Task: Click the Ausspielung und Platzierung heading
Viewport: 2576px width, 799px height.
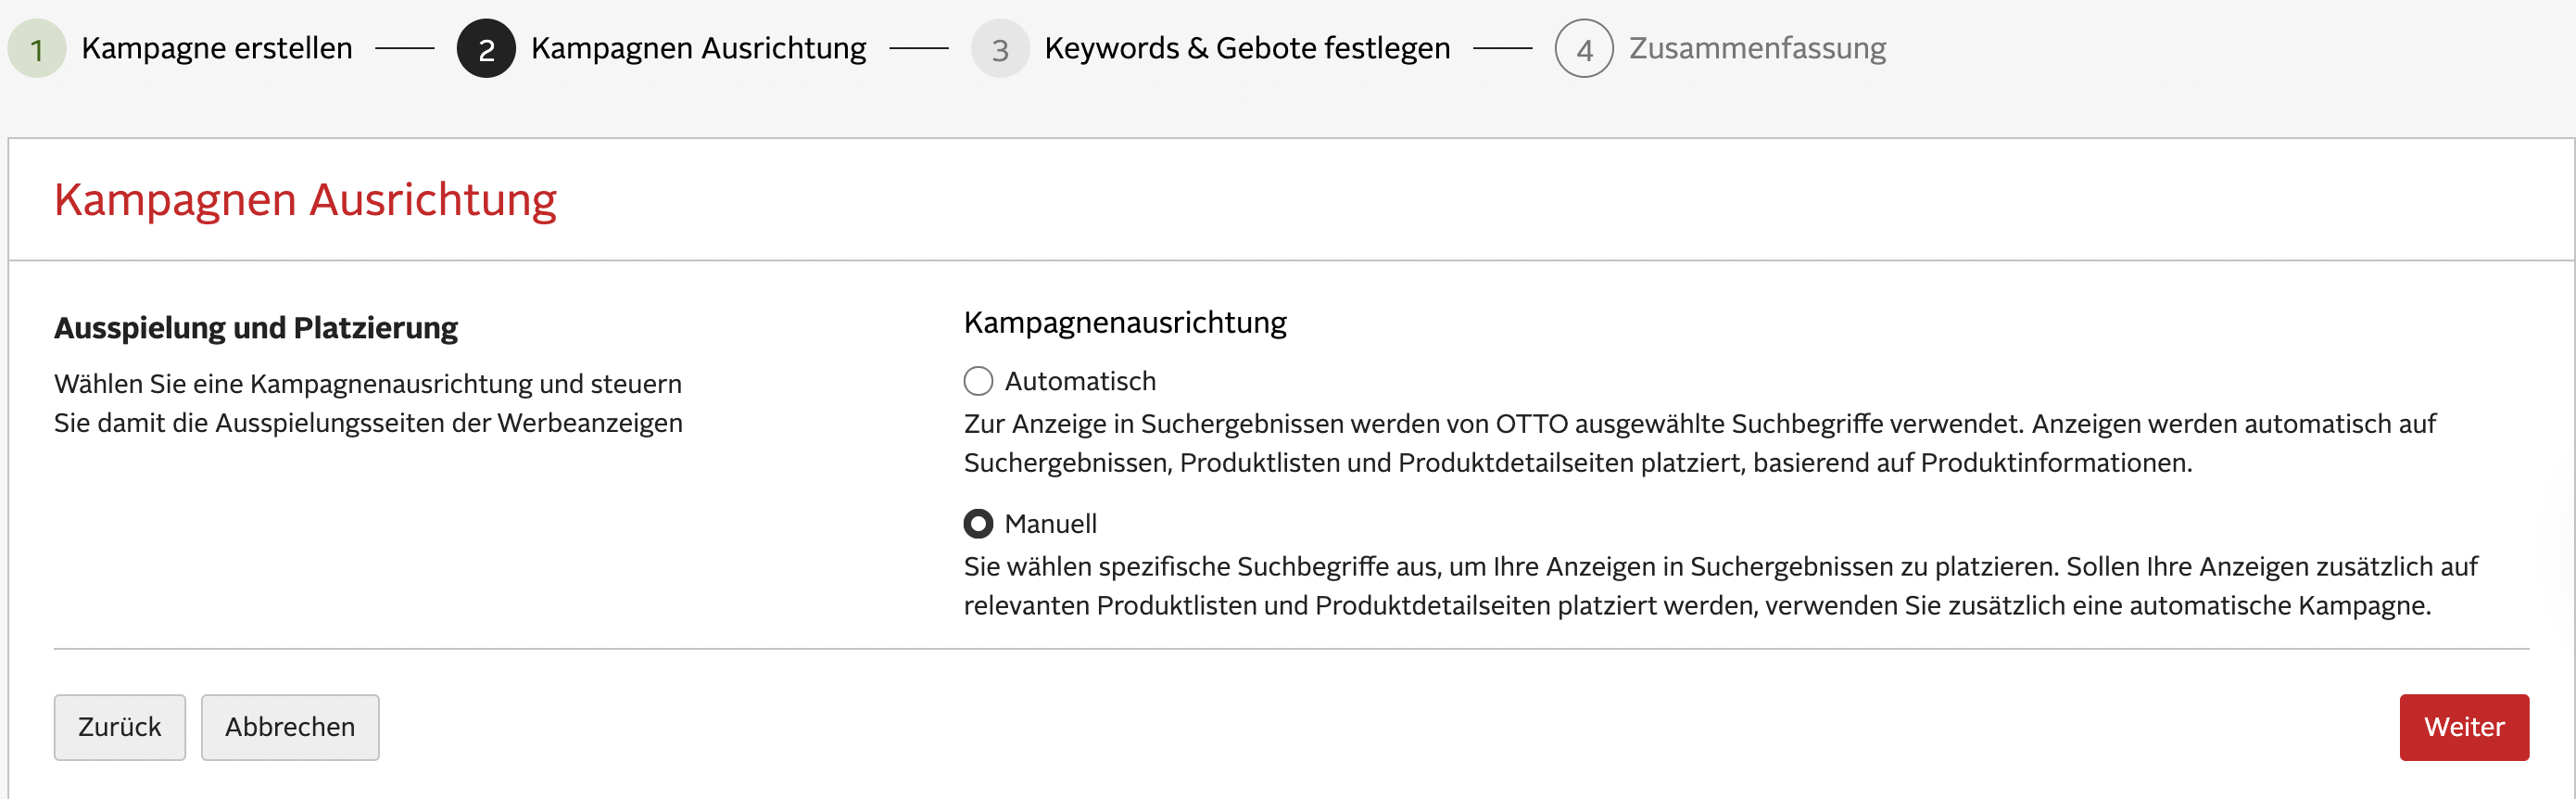Action: (x=256, y=328)
